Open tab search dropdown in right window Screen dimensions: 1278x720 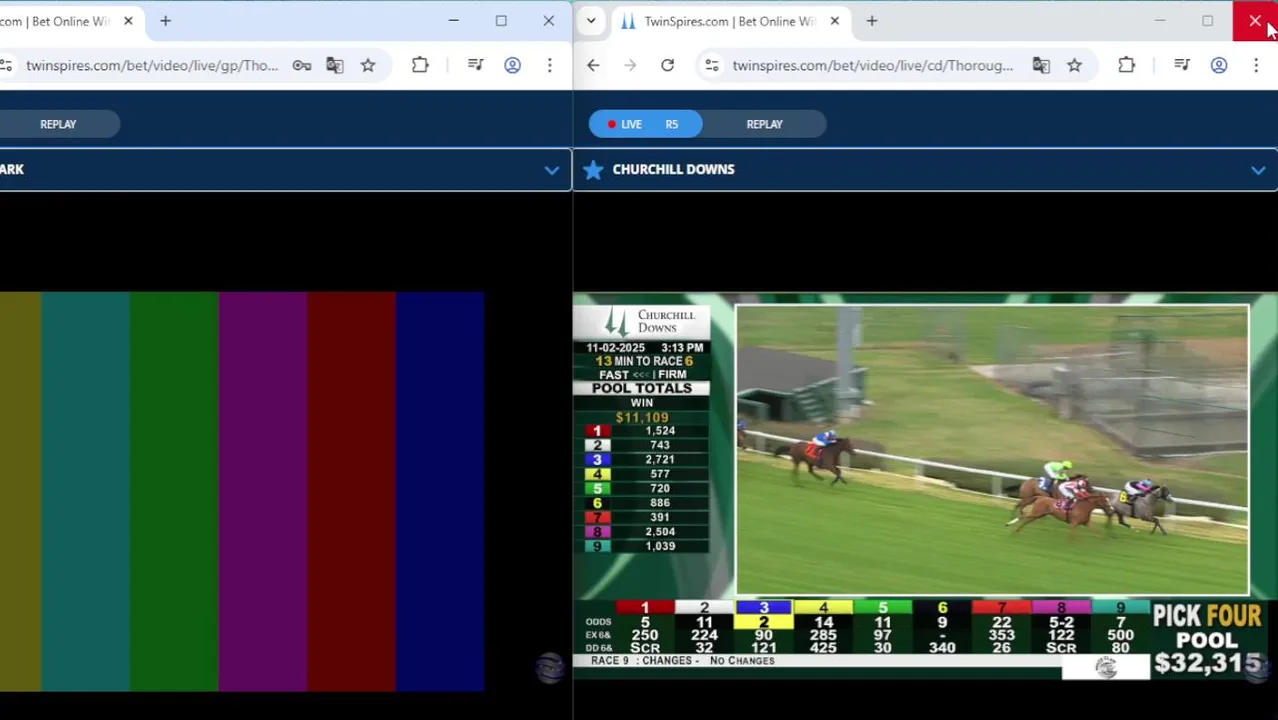591,21
